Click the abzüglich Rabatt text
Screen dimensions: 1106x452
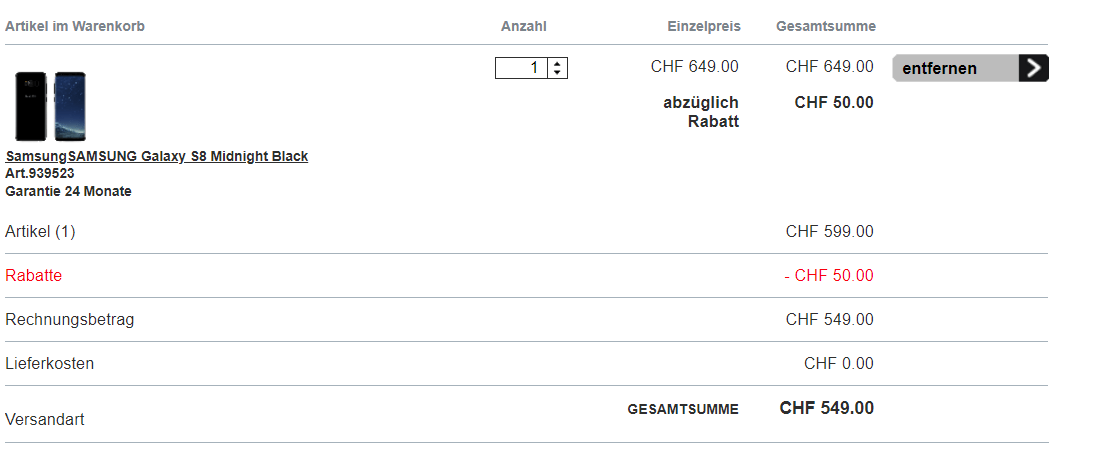701,112
